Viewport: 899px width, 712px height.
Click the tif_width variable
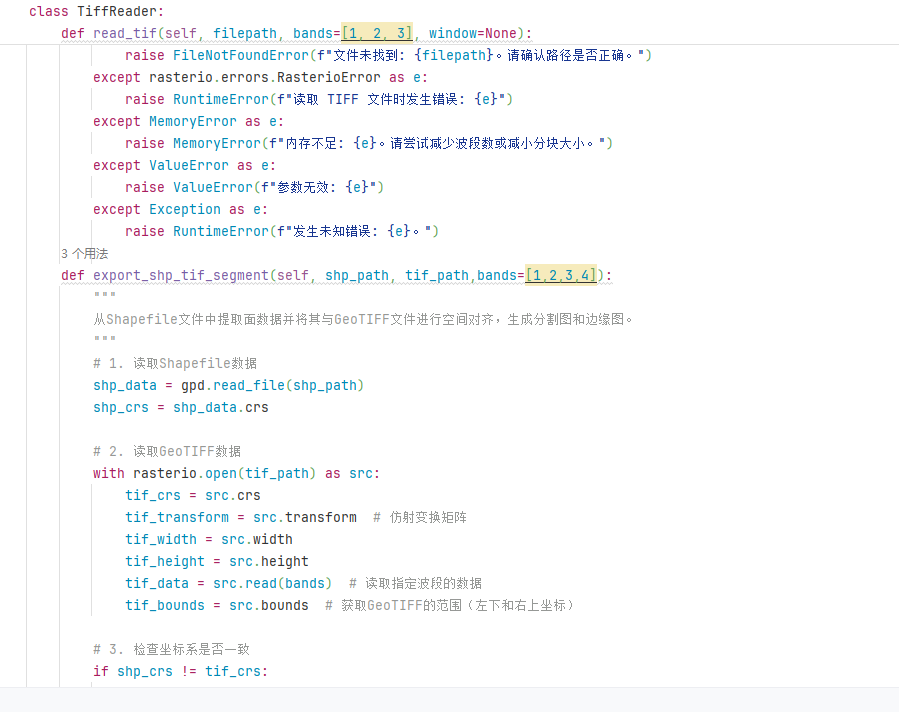pos(161,539)
